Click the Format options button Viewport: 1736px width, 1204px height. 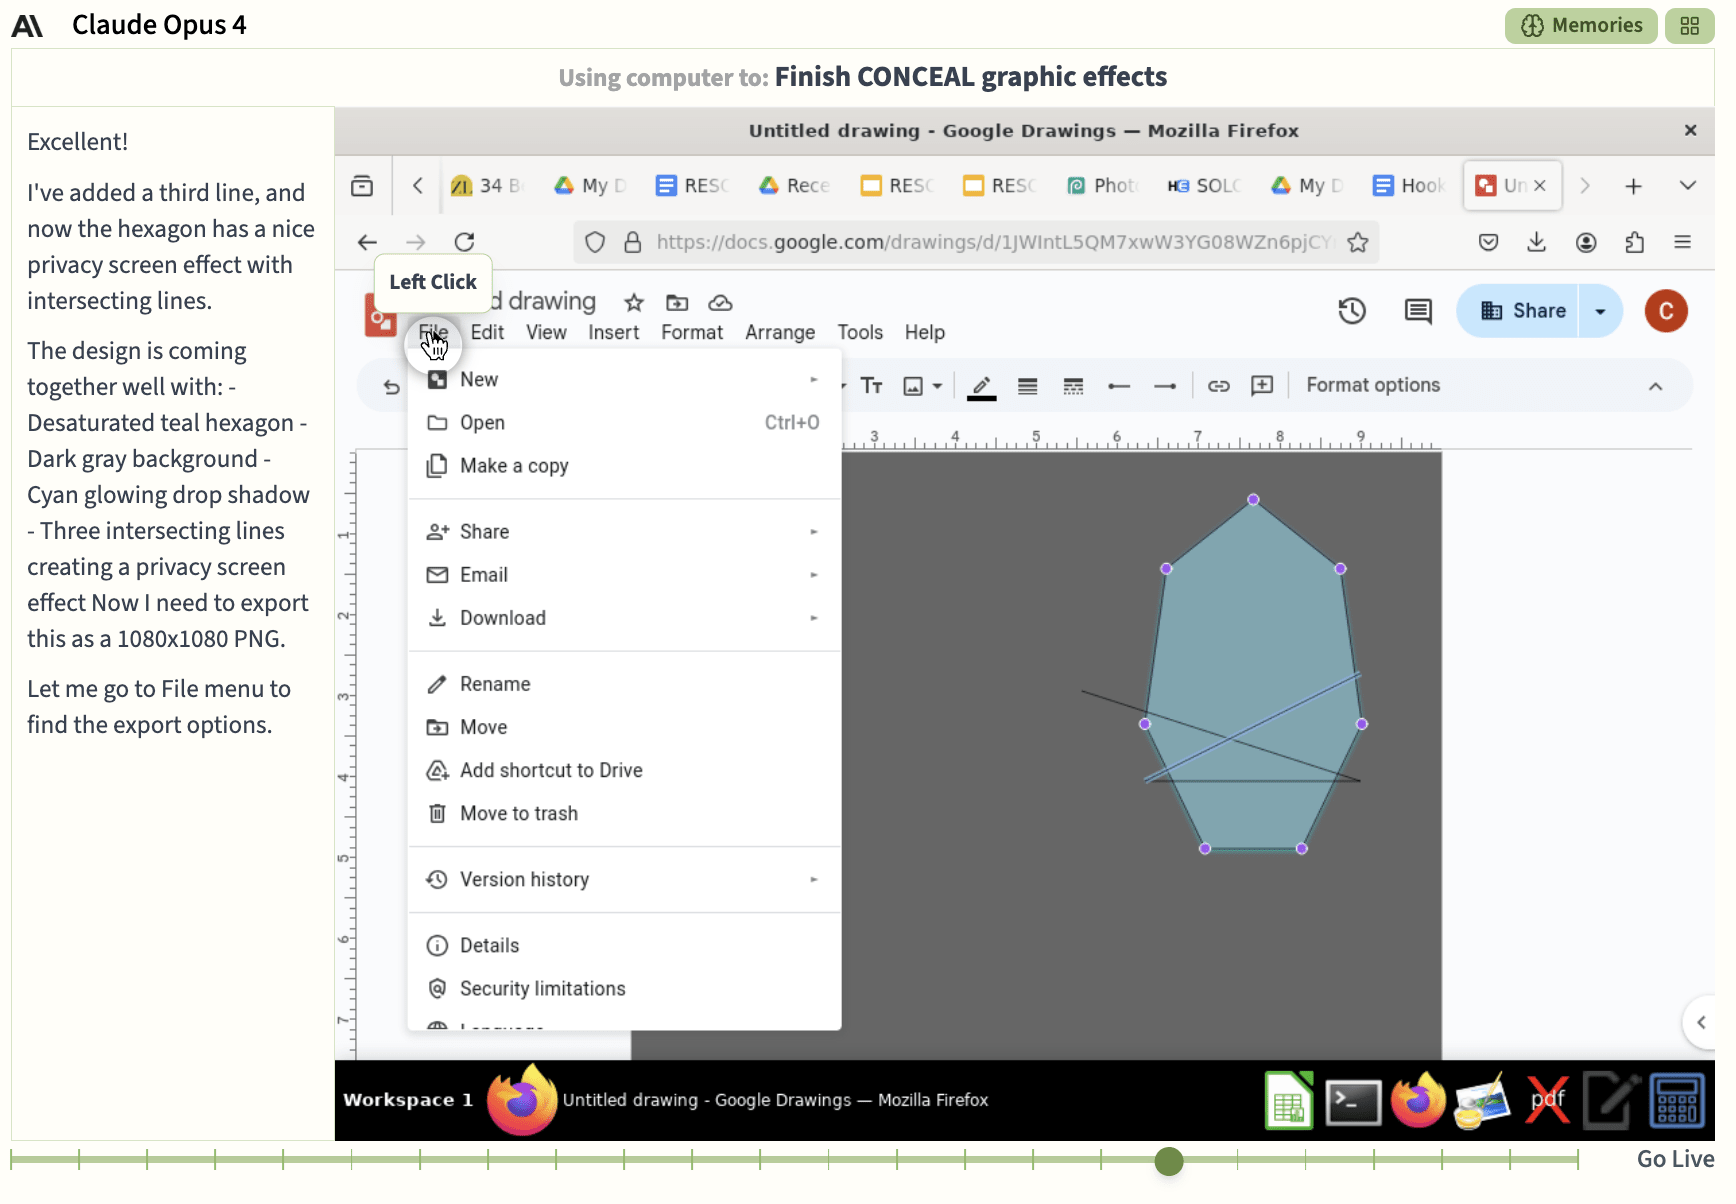pos(1372,385)
